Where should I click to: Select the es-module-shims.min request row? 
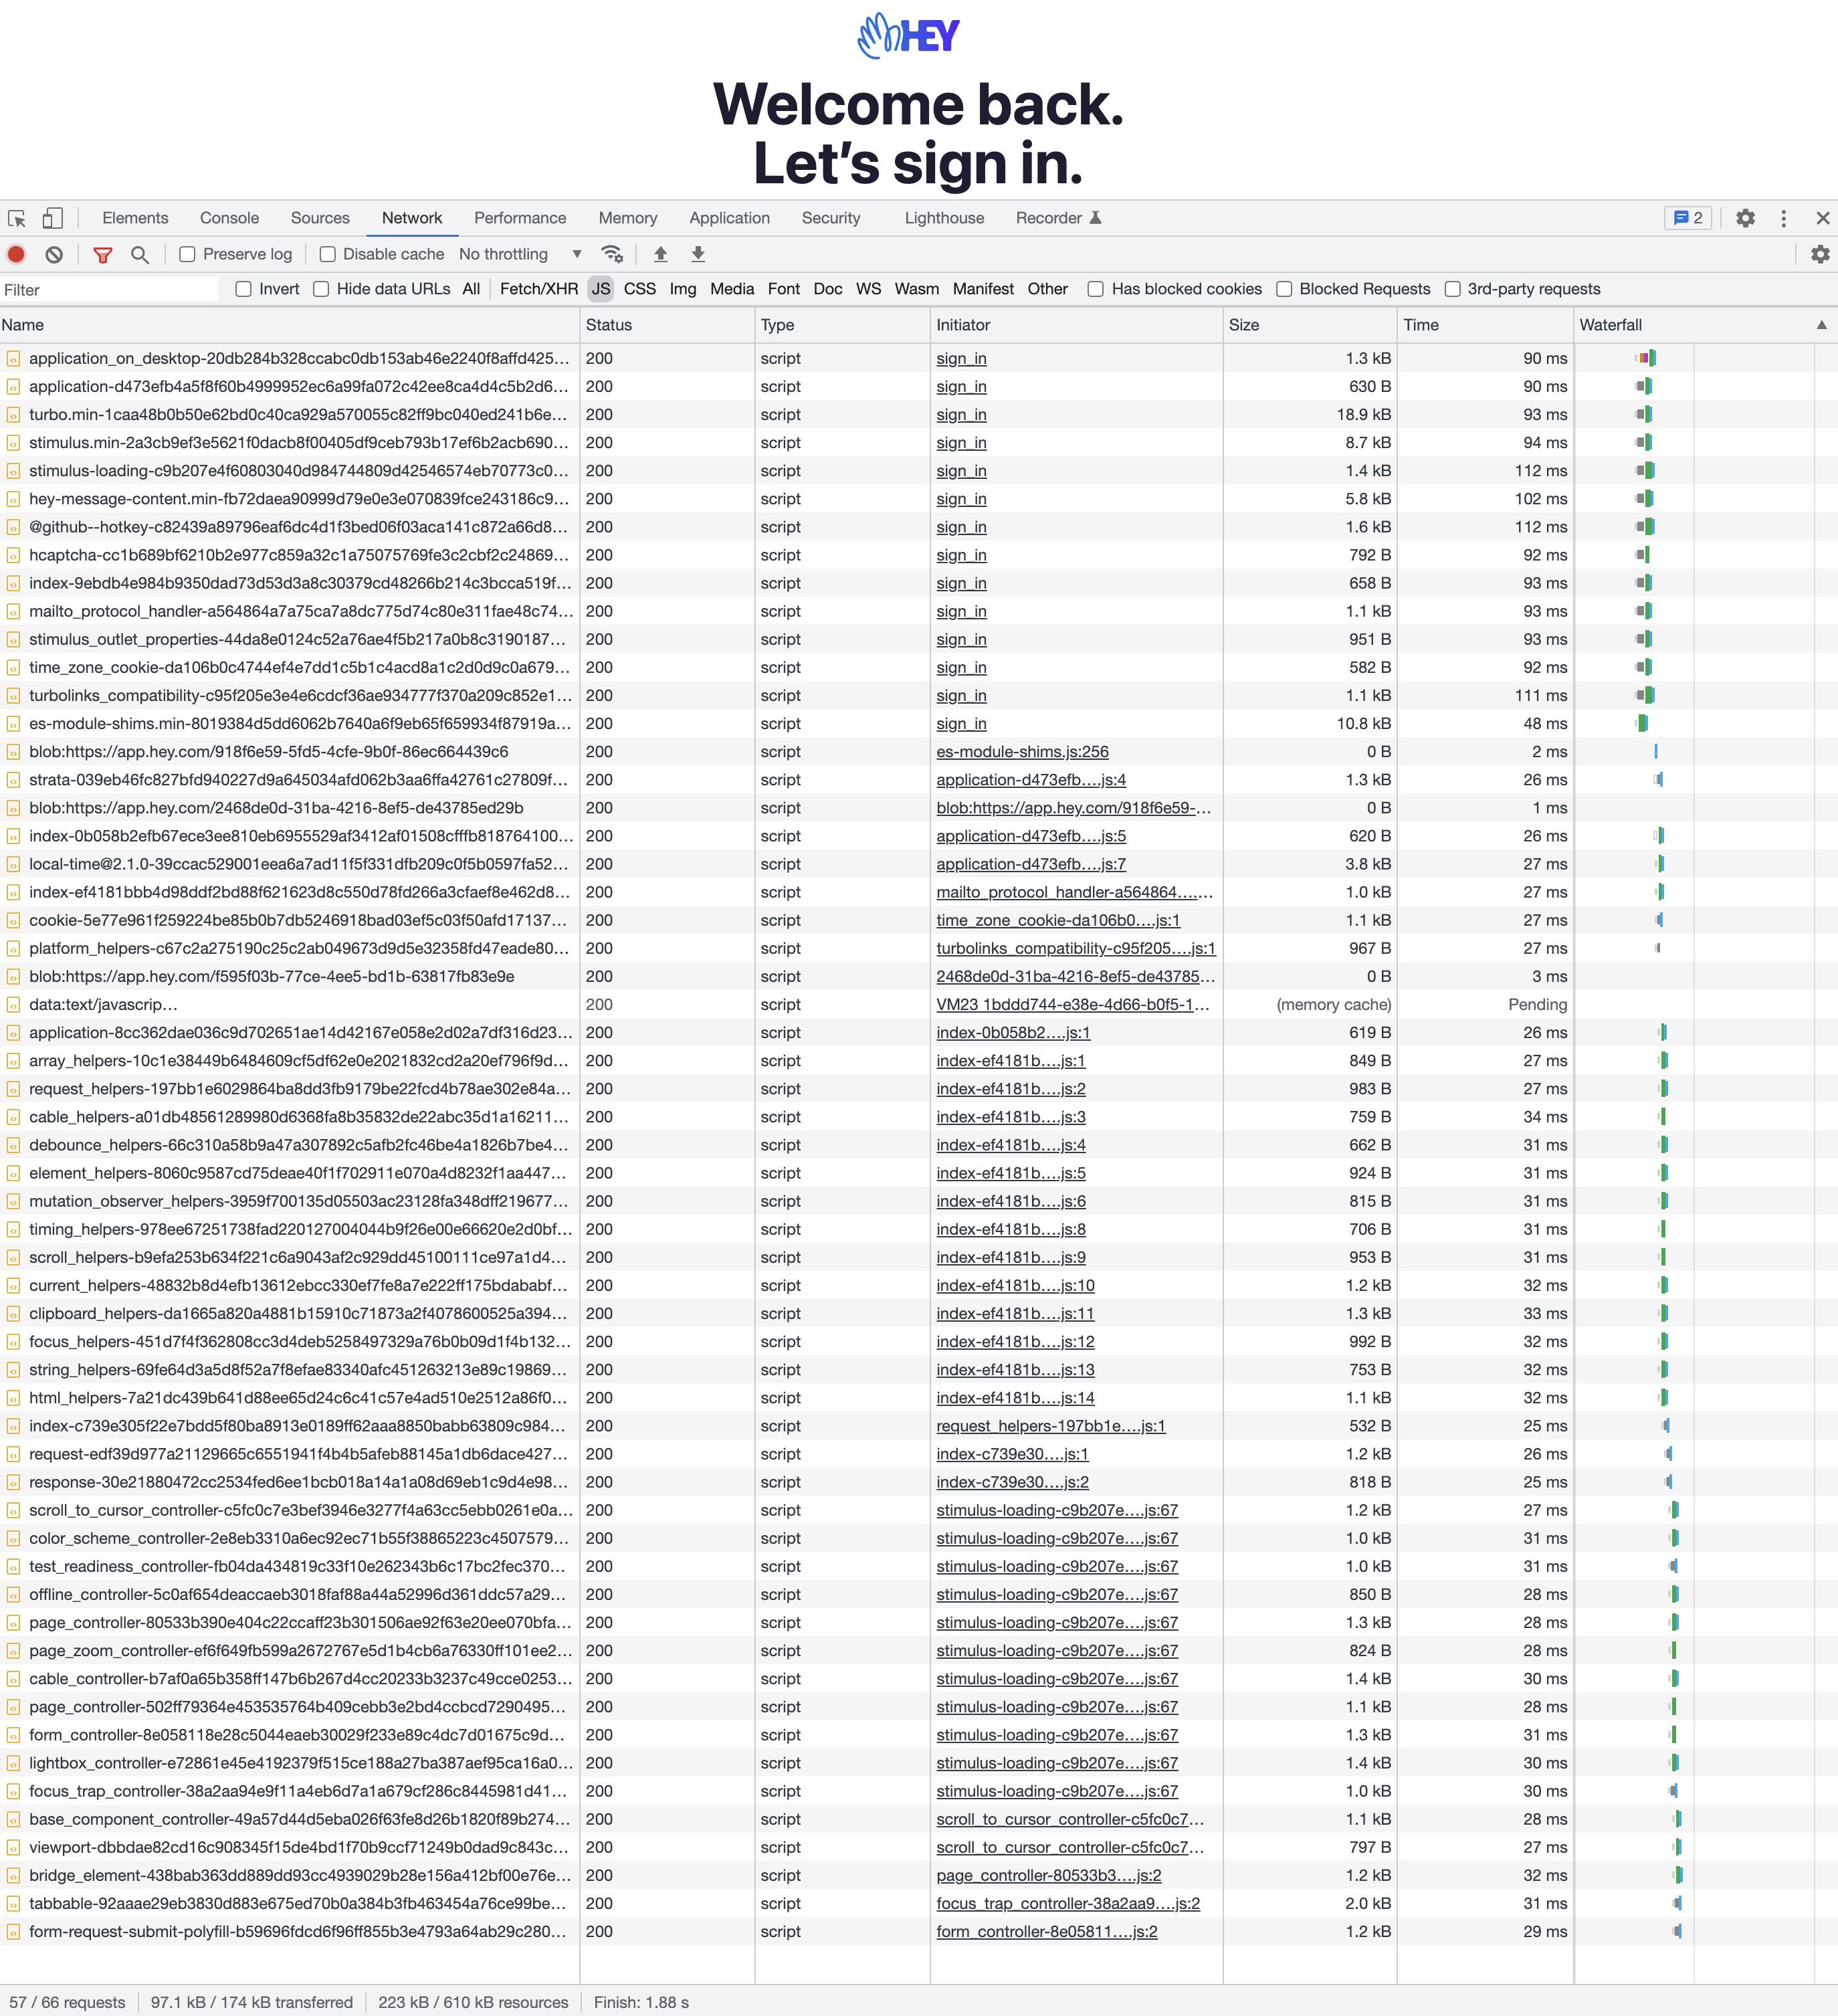pyautogui.click(x=919, y=724)
